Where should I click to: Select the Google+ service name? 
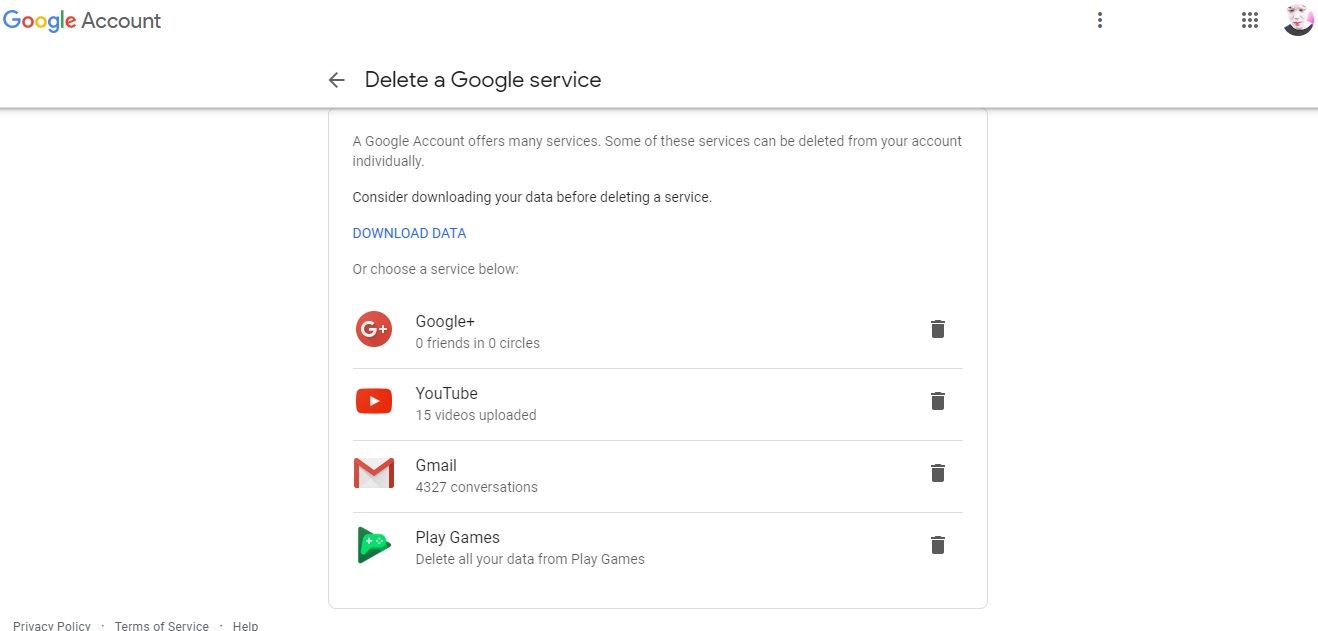(445, 321)
